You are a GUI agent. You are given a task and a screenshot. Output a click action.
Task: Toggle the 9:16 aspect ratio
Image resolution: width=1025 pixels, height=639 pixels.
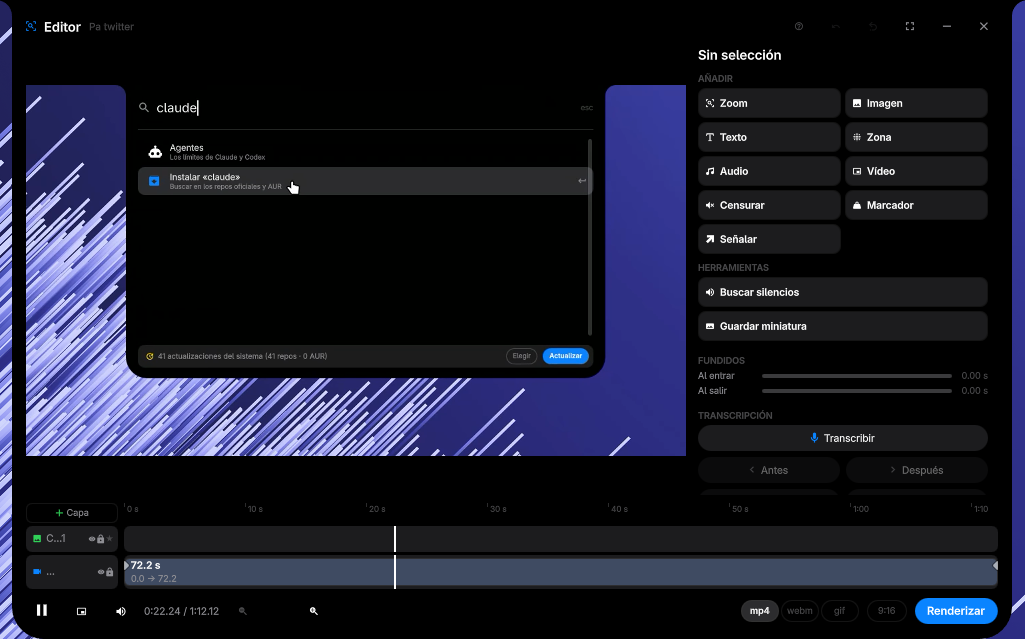click(x=886, y=611)
